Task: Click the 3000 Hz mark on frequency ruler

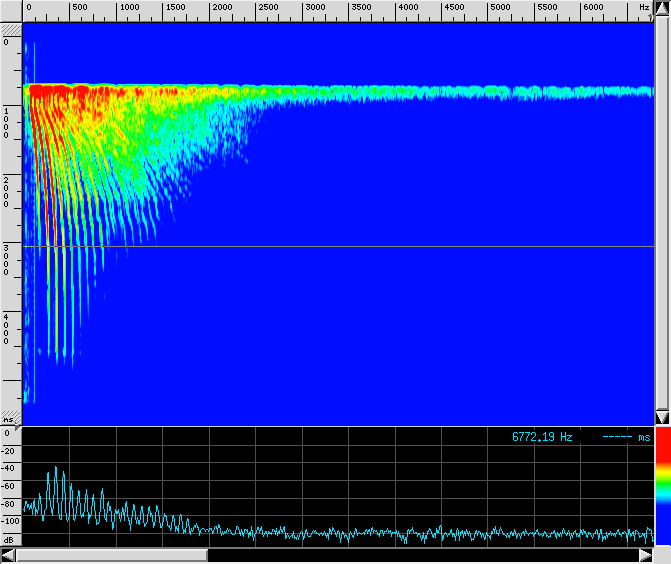Action: (x=314, y=7)
